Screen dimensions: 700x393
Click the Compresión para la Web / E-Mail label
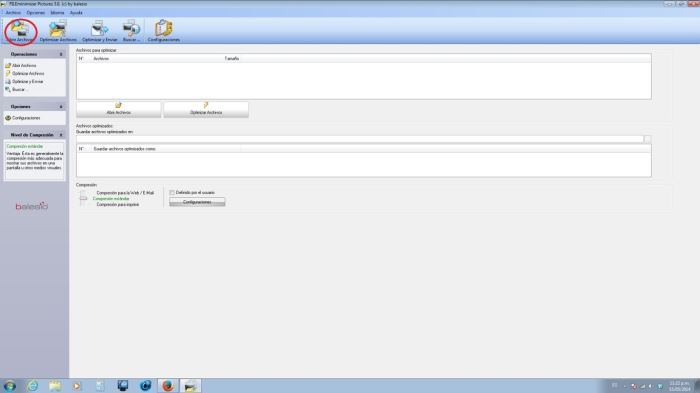[125, 193]
